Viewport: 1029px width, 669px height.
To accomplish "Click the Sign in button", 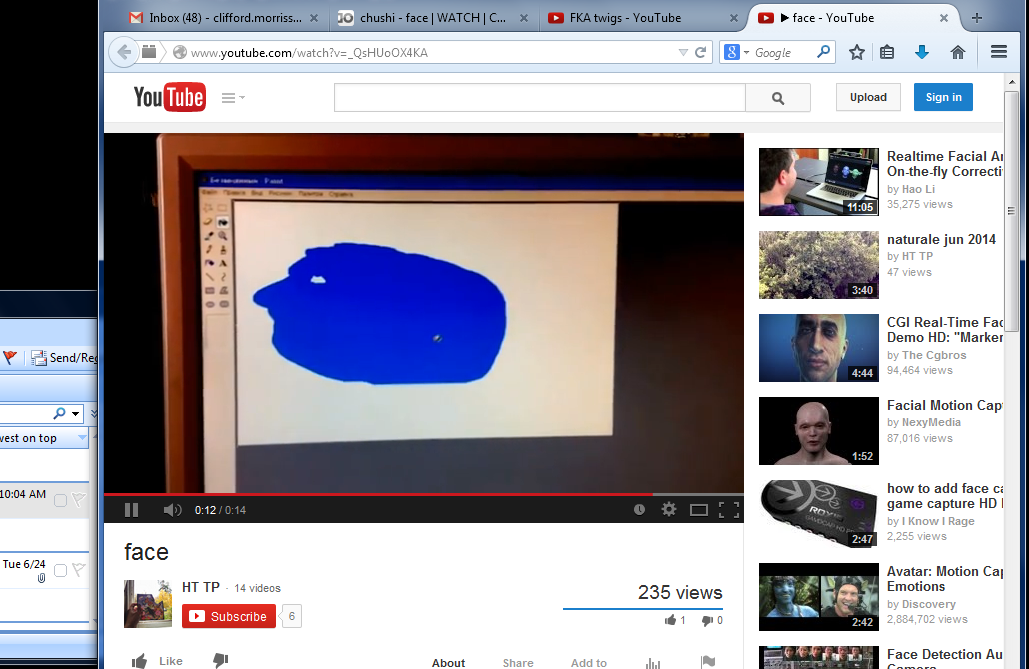I will pos(943,97).
